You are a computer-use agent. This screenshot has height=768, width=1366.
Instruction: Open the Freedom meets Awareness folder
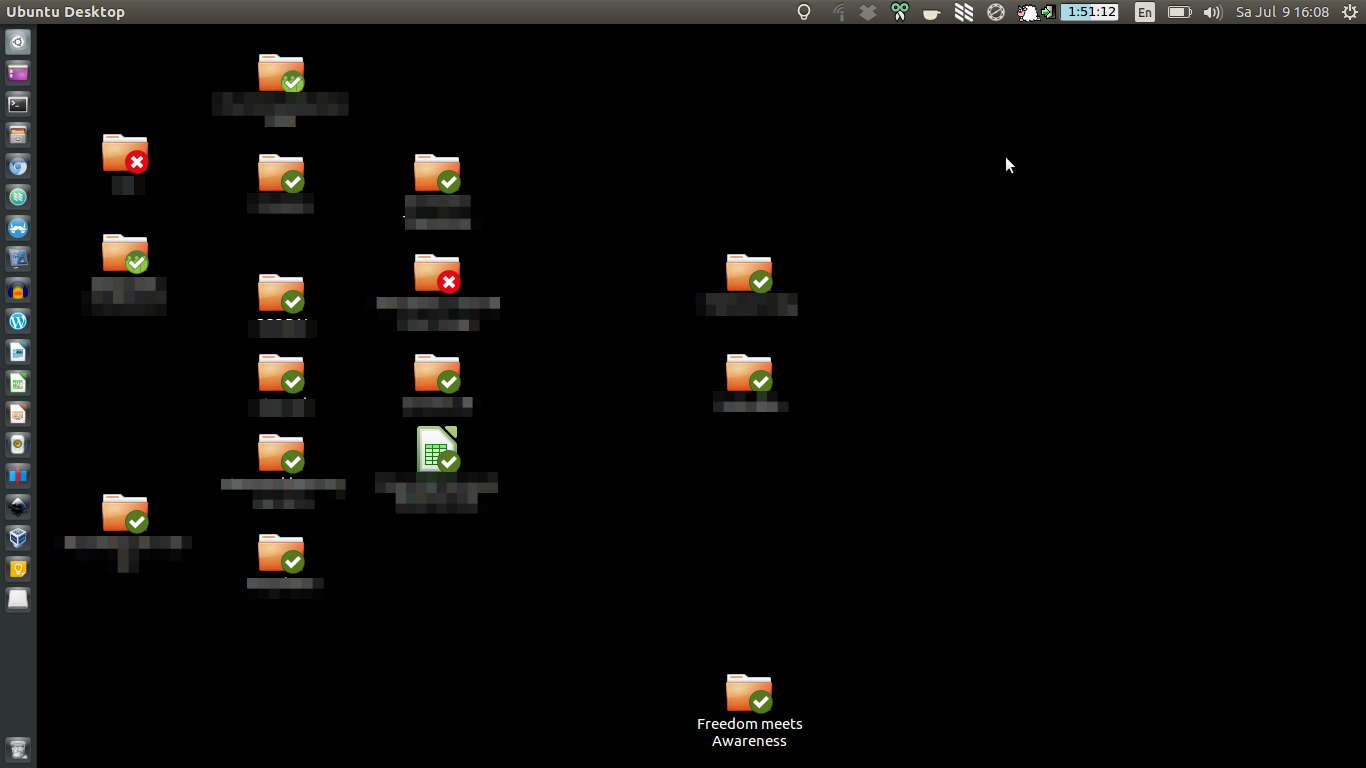coord(749,693)
